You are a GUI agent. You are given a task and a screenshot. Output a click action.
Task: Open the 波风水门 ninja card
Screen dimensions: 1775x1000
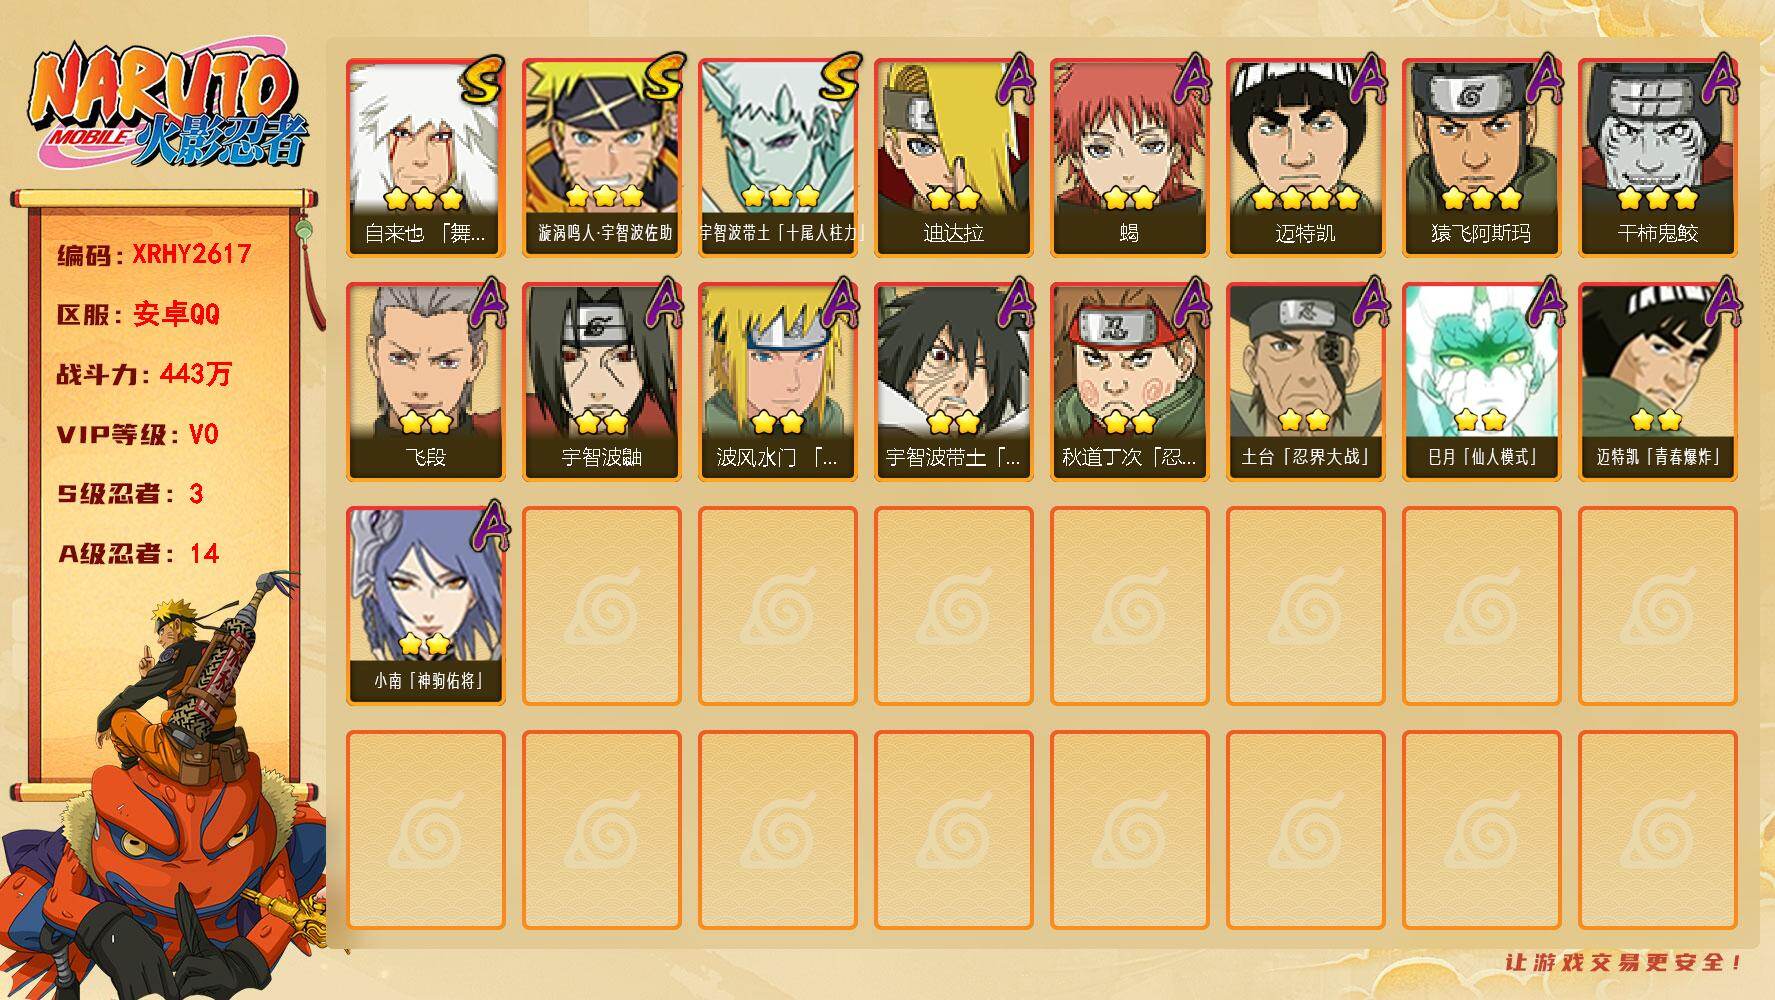(x=778, y=382)
